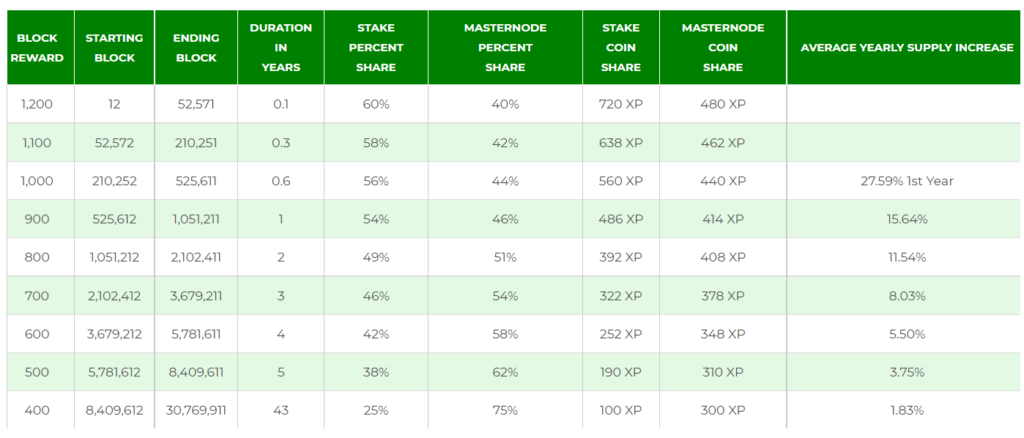Click the 49% stake percent cell
Viewport: 1024px width, 438px height.
pos(376,257)
